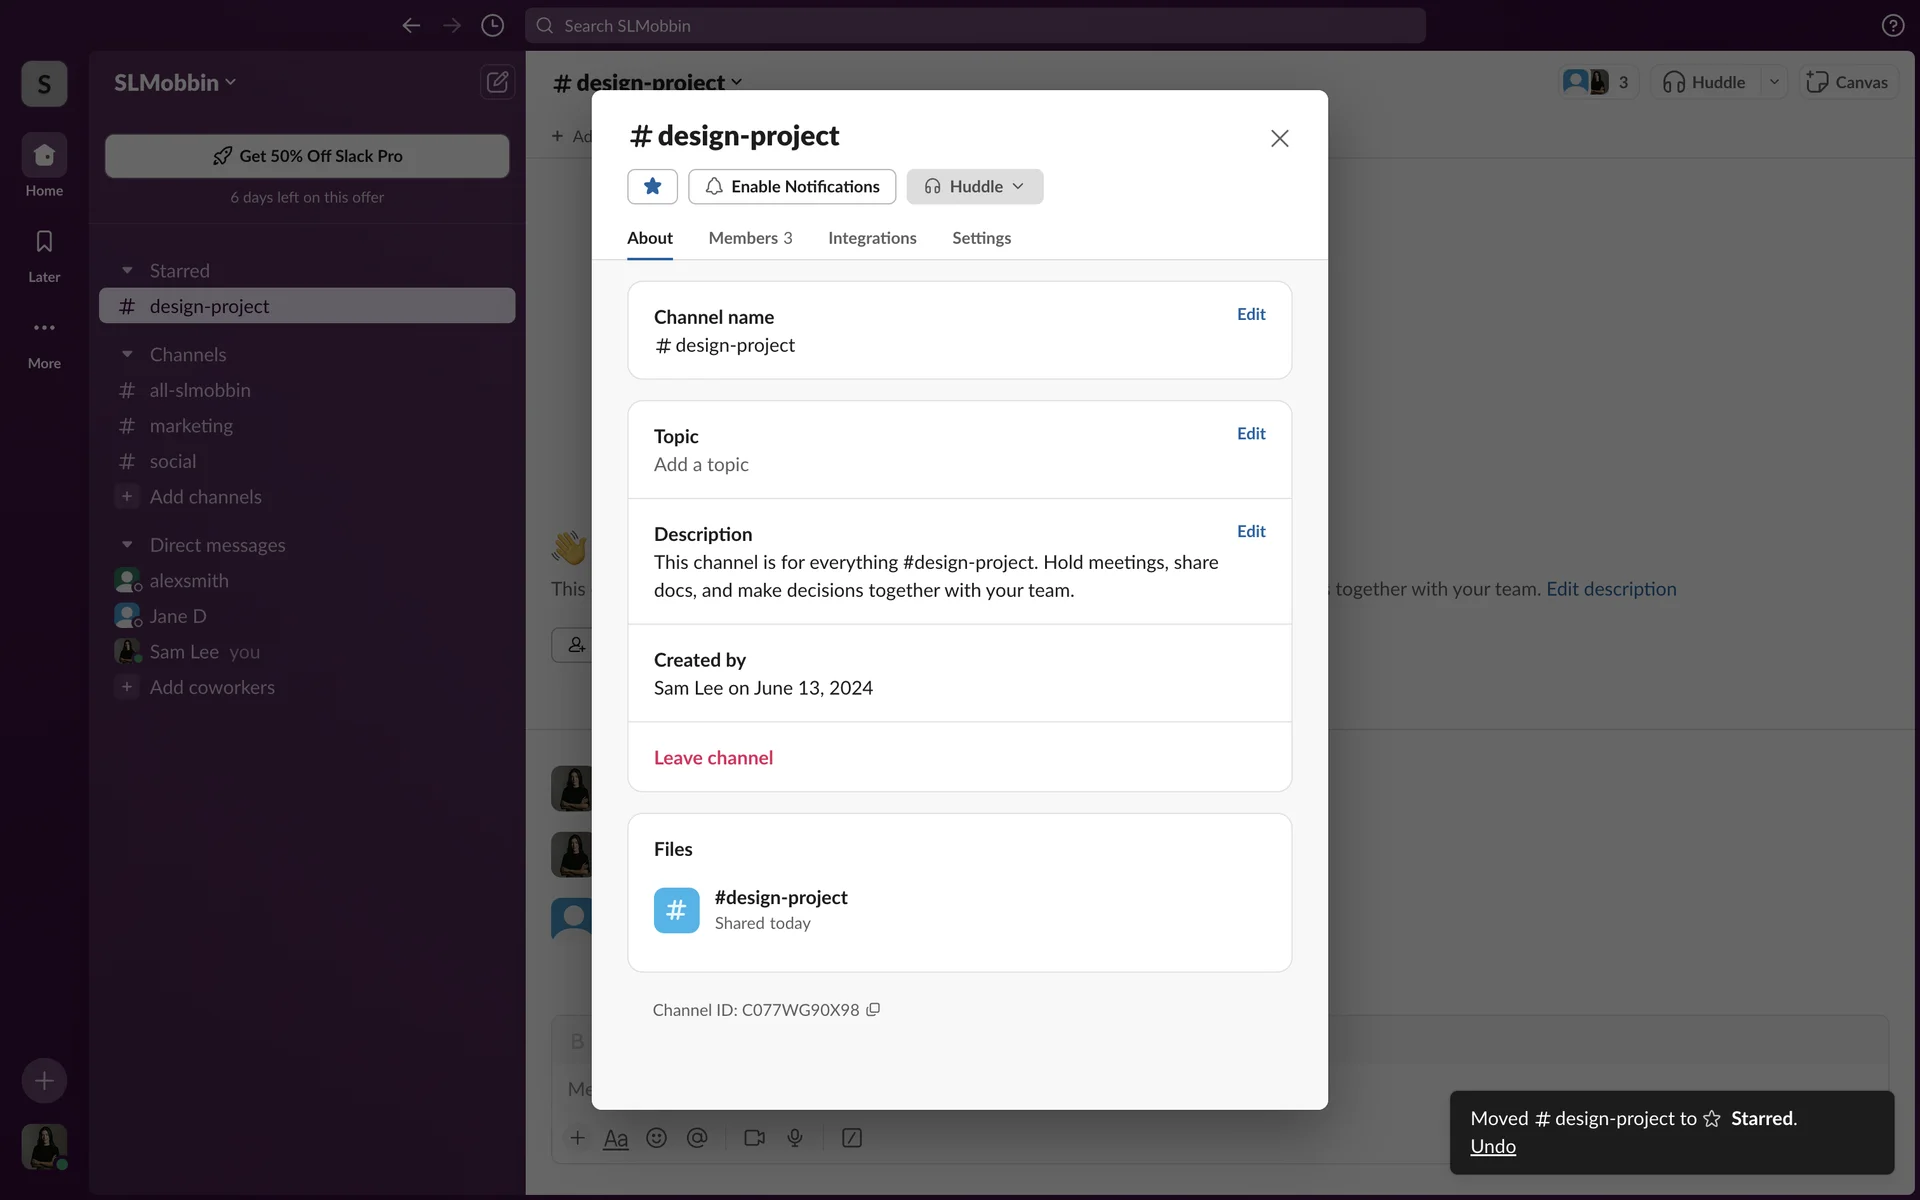
Task: Click the help question mark icon
Action: [1892, 26]
